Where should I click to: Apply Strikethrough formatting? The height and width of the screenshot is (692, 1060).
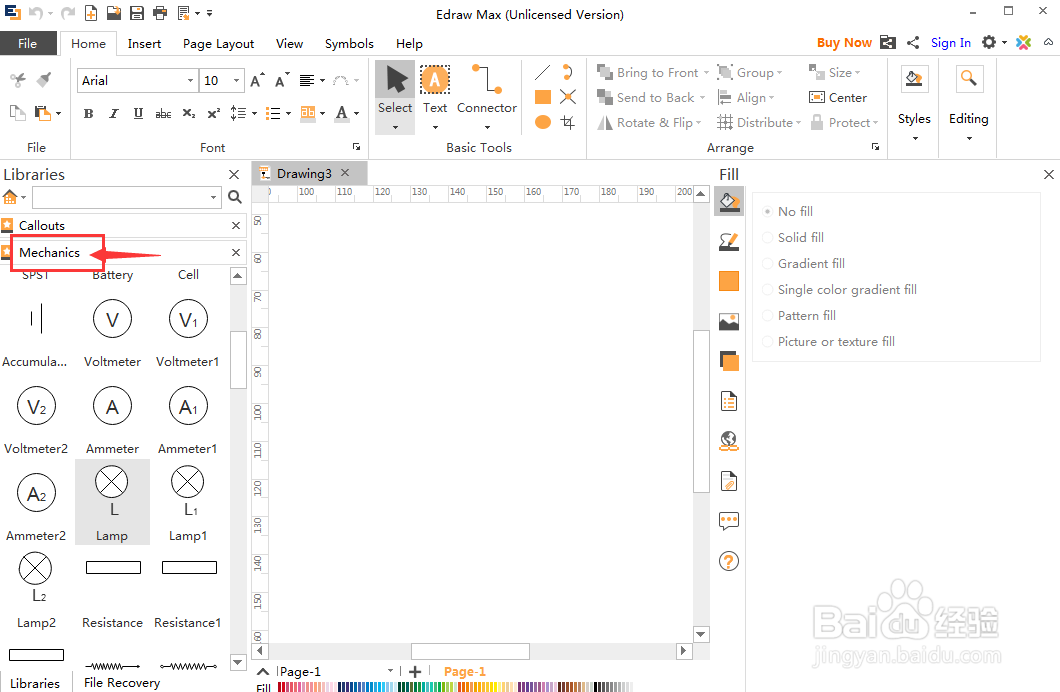[163, 114]
